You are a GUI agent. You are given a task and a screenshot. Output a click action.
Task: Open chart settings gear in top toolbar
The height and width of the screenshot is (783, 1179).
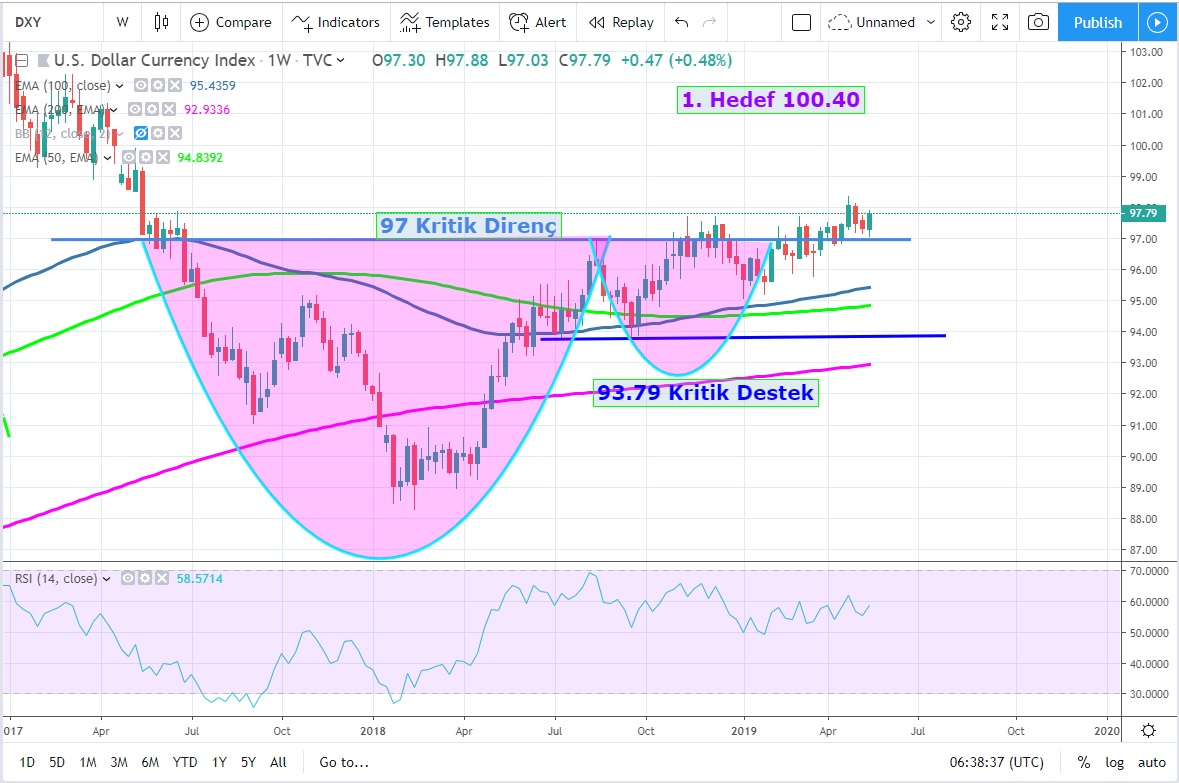960,23
